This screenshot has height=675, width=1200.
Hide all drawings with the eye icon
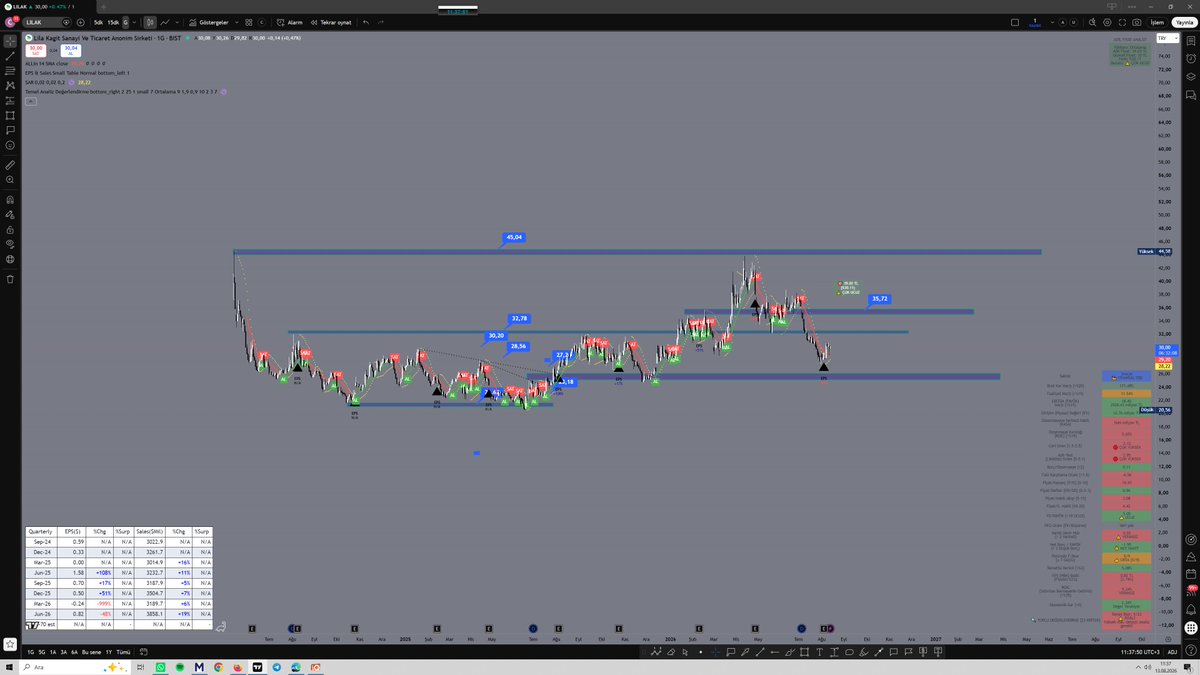10,244
